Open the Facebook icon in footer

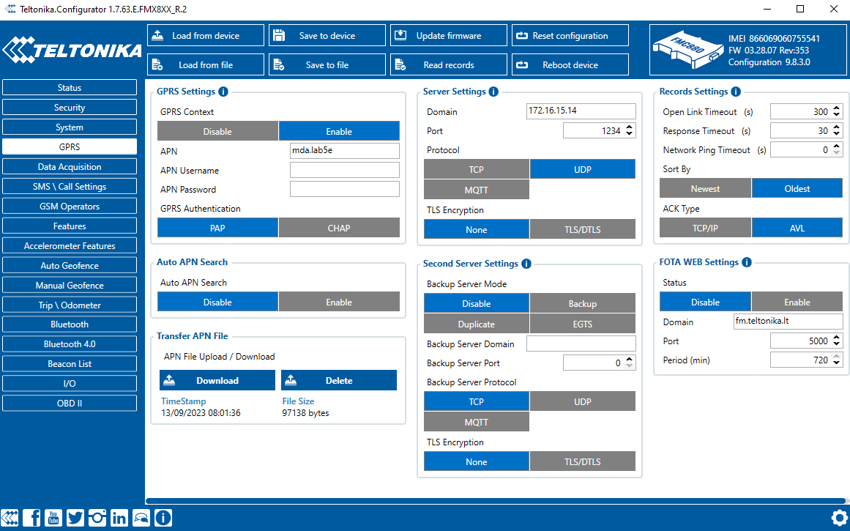click(31, 518)
